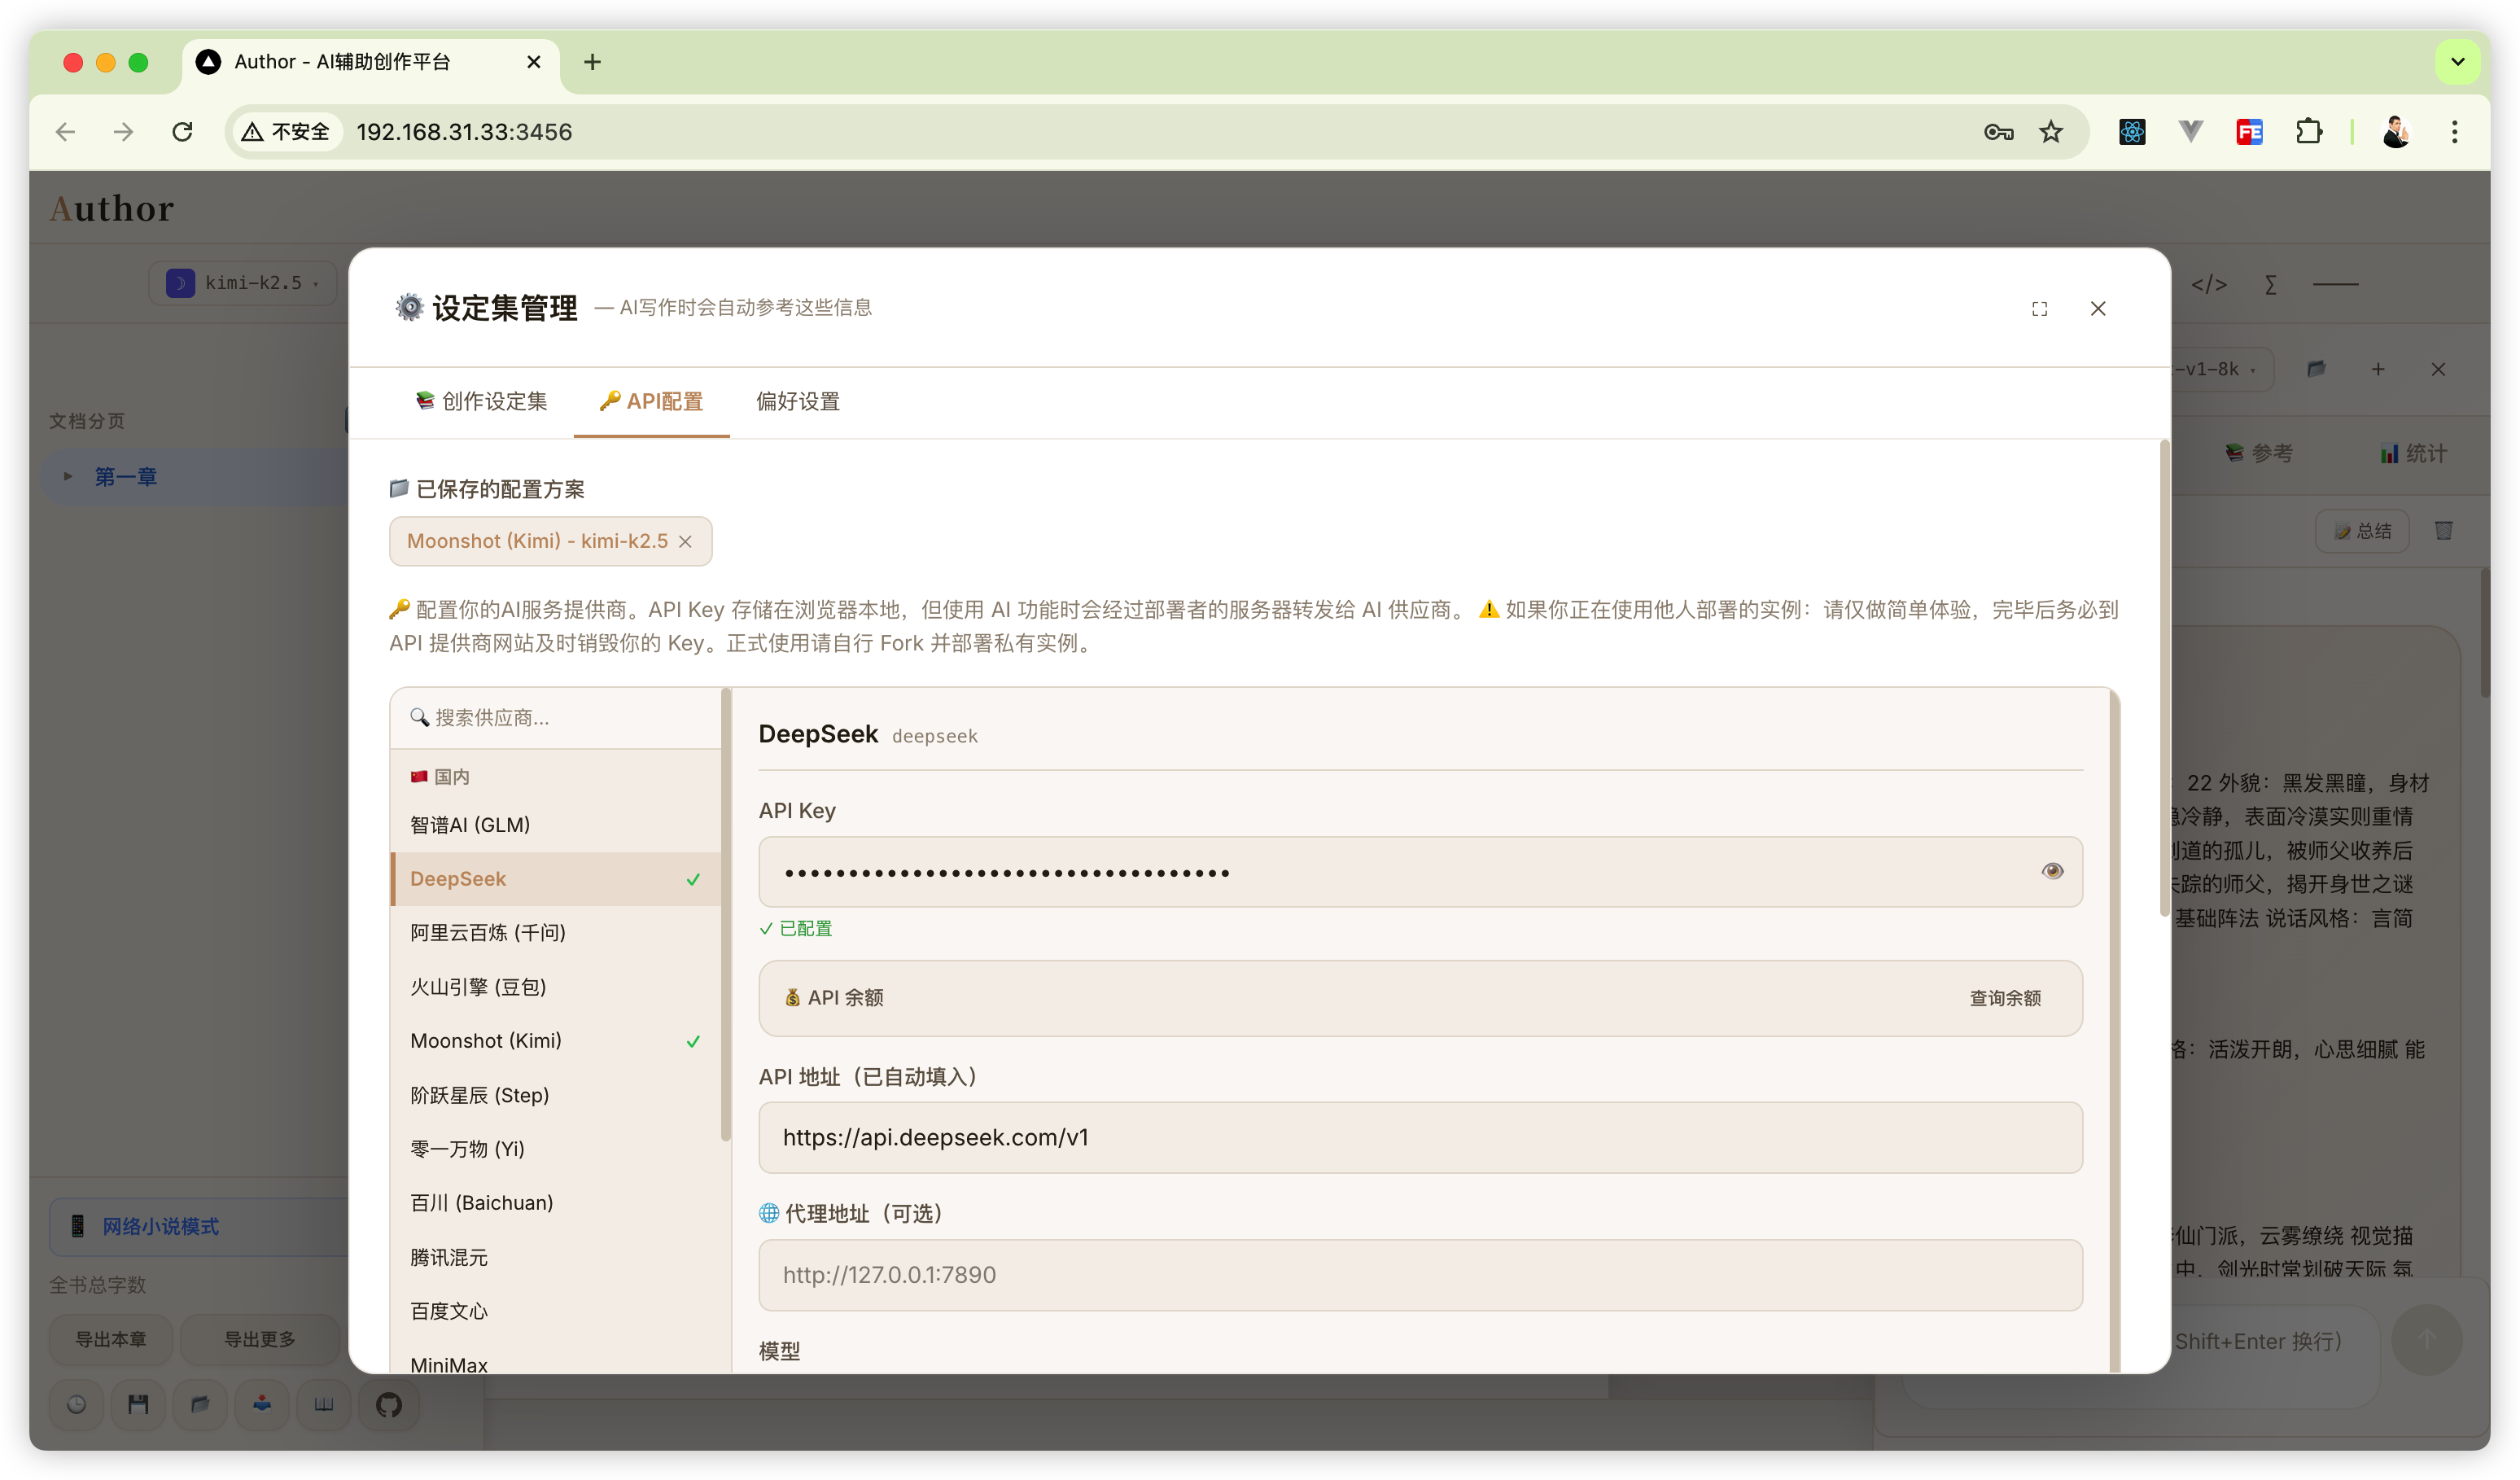Image resolution: width=2520 pixels, height=1480 pixels.
Task: Remove saved Moonshot kimi-k2.5 config preset
Action: pos(685,542)
